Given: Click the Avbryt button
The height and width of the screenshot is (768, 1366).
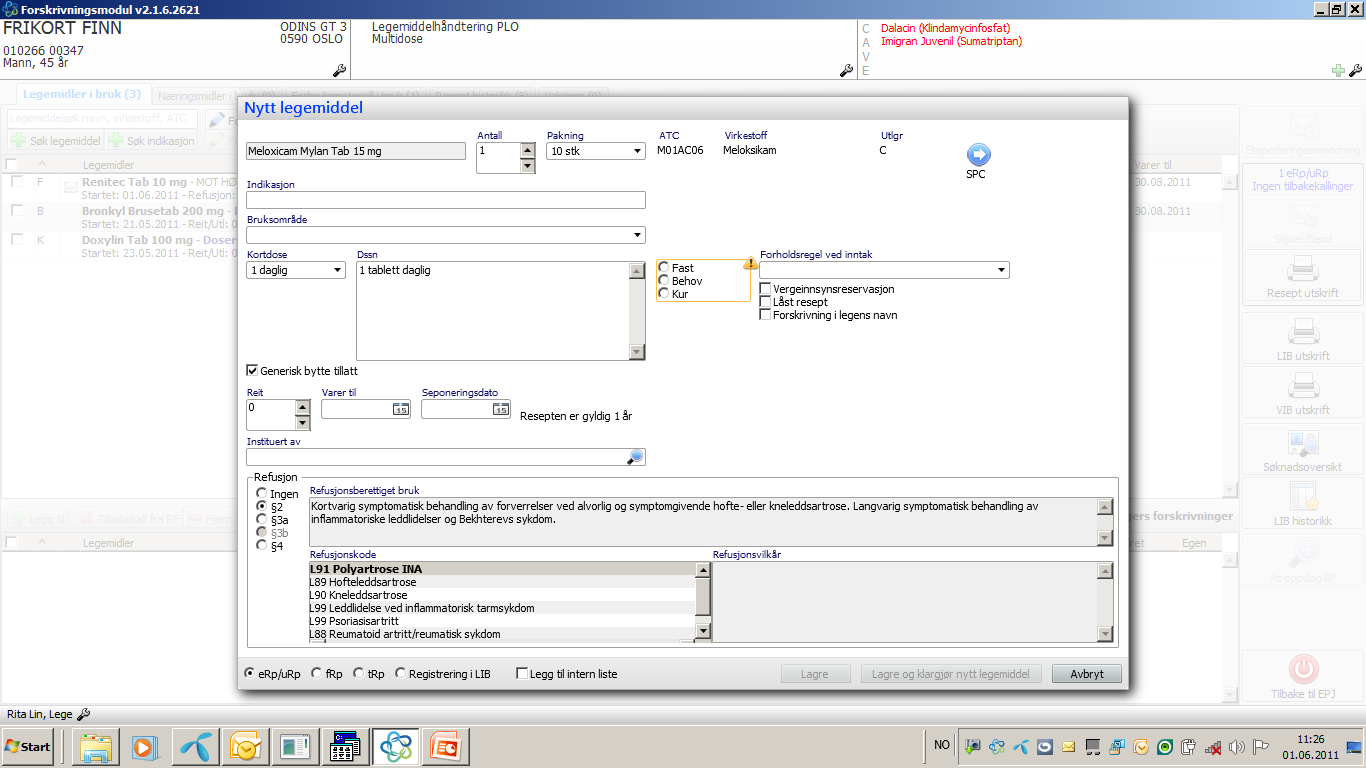Looking at the screenshot, I should click(x=1087, y=674).
